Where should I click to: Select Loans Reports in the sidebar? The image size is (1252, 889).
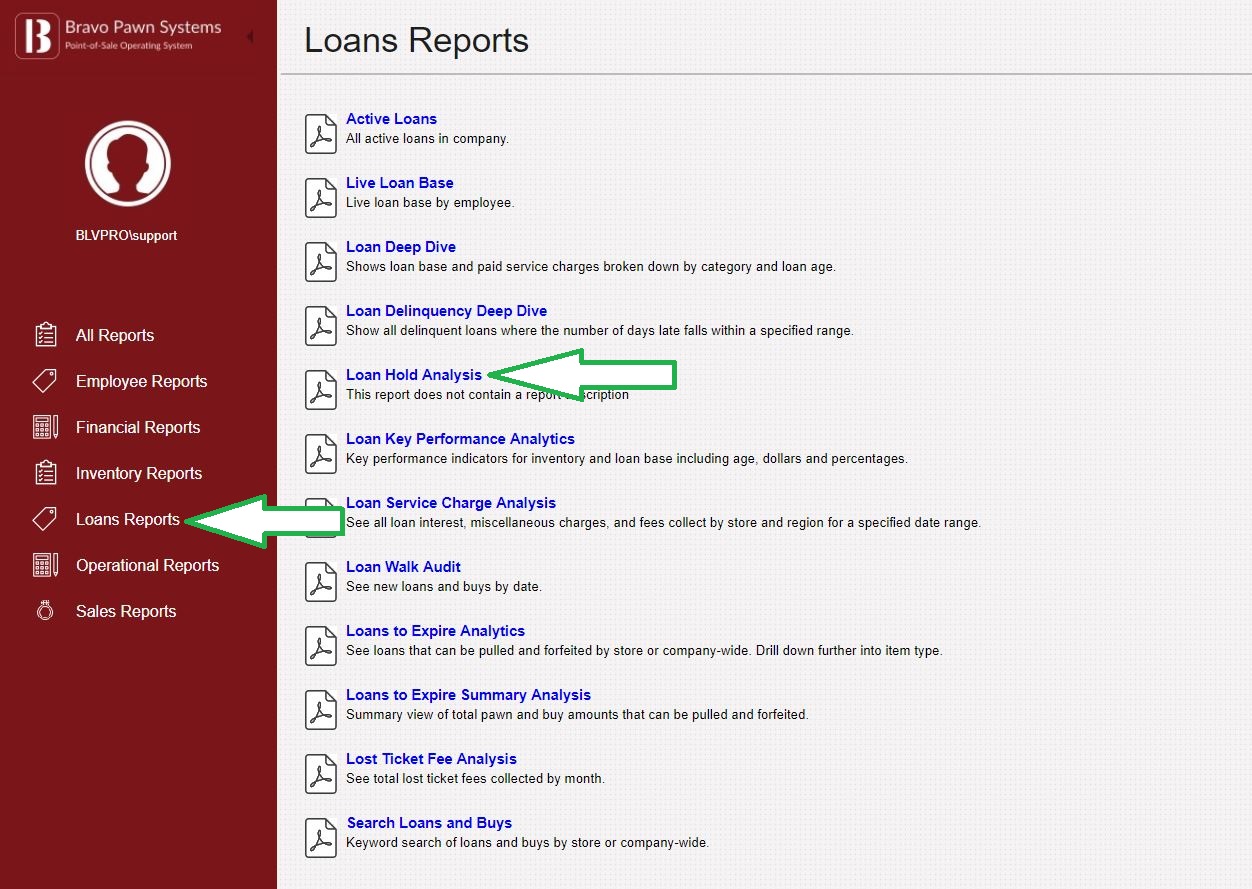(128, 519)
